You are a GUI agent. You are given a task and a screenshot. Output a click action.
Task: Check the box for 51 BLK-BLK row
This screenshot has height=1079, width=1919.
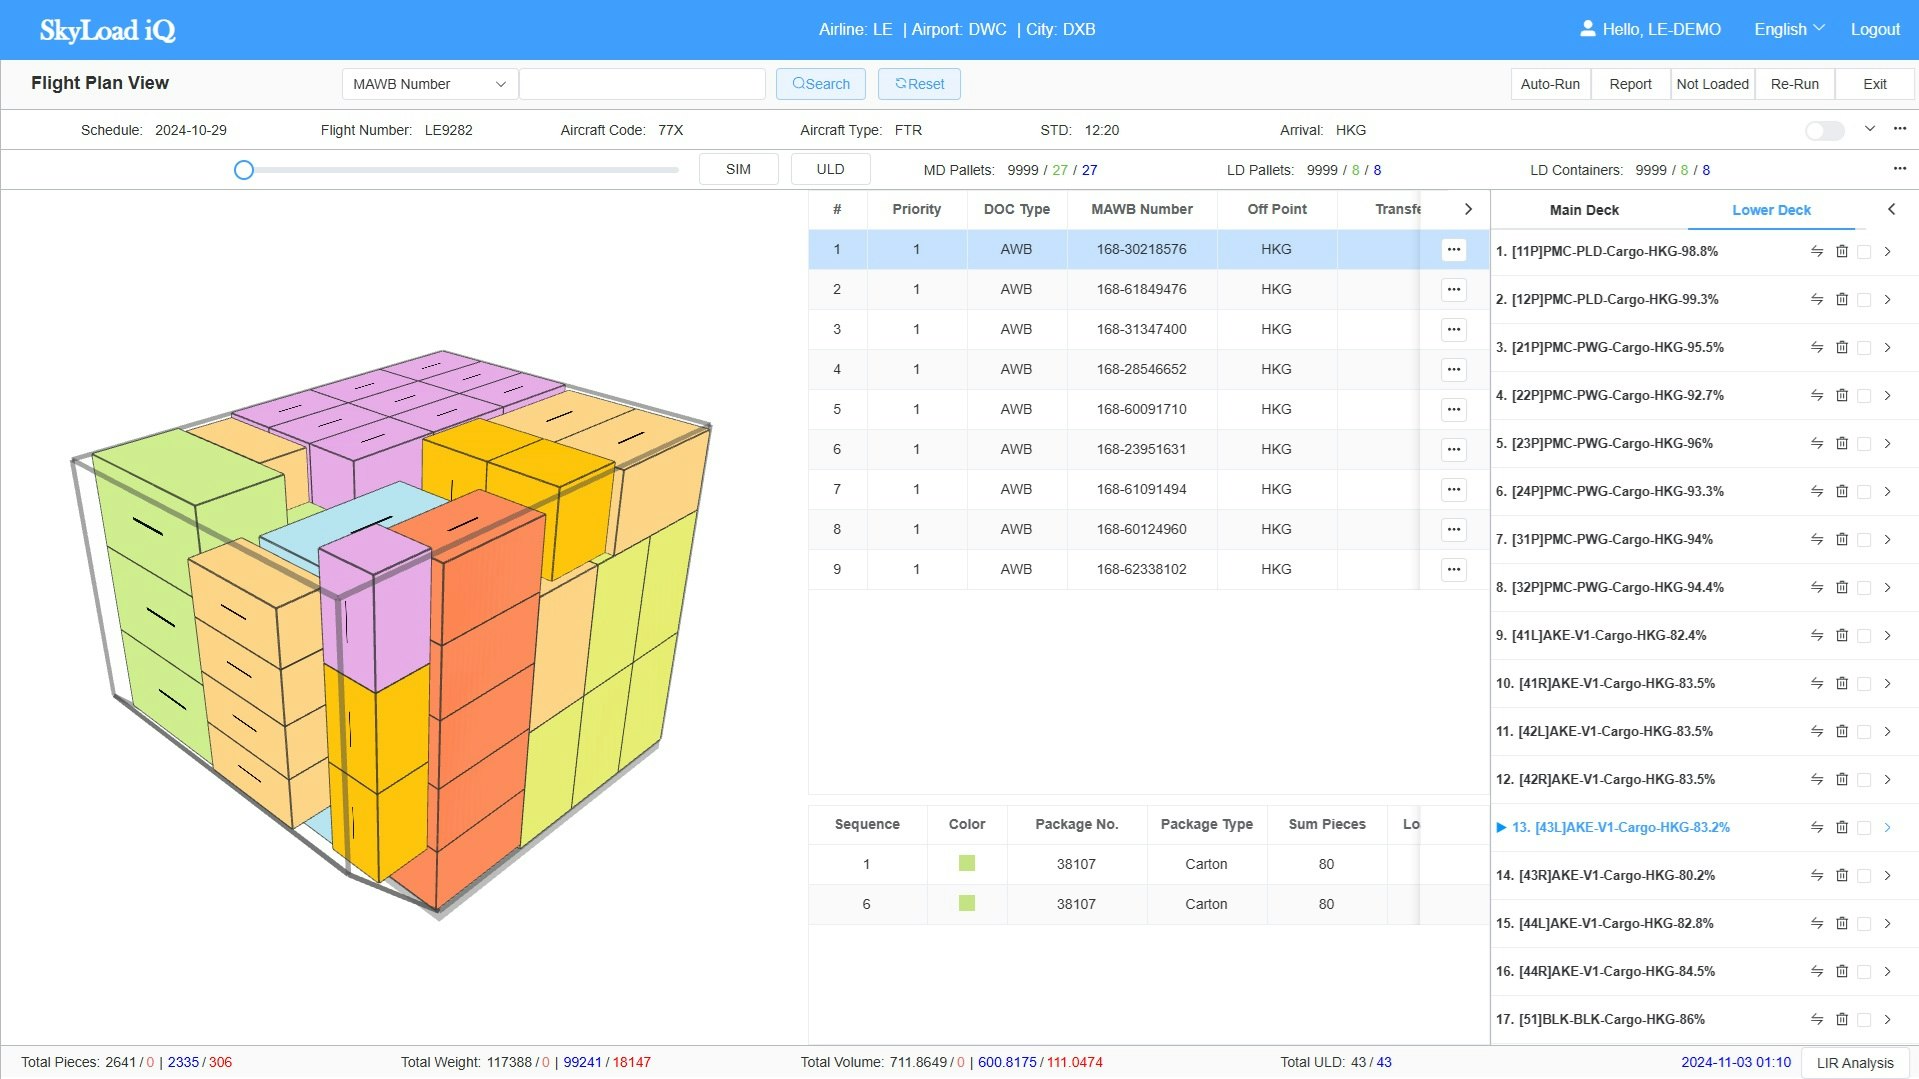coord(1864,1020)
